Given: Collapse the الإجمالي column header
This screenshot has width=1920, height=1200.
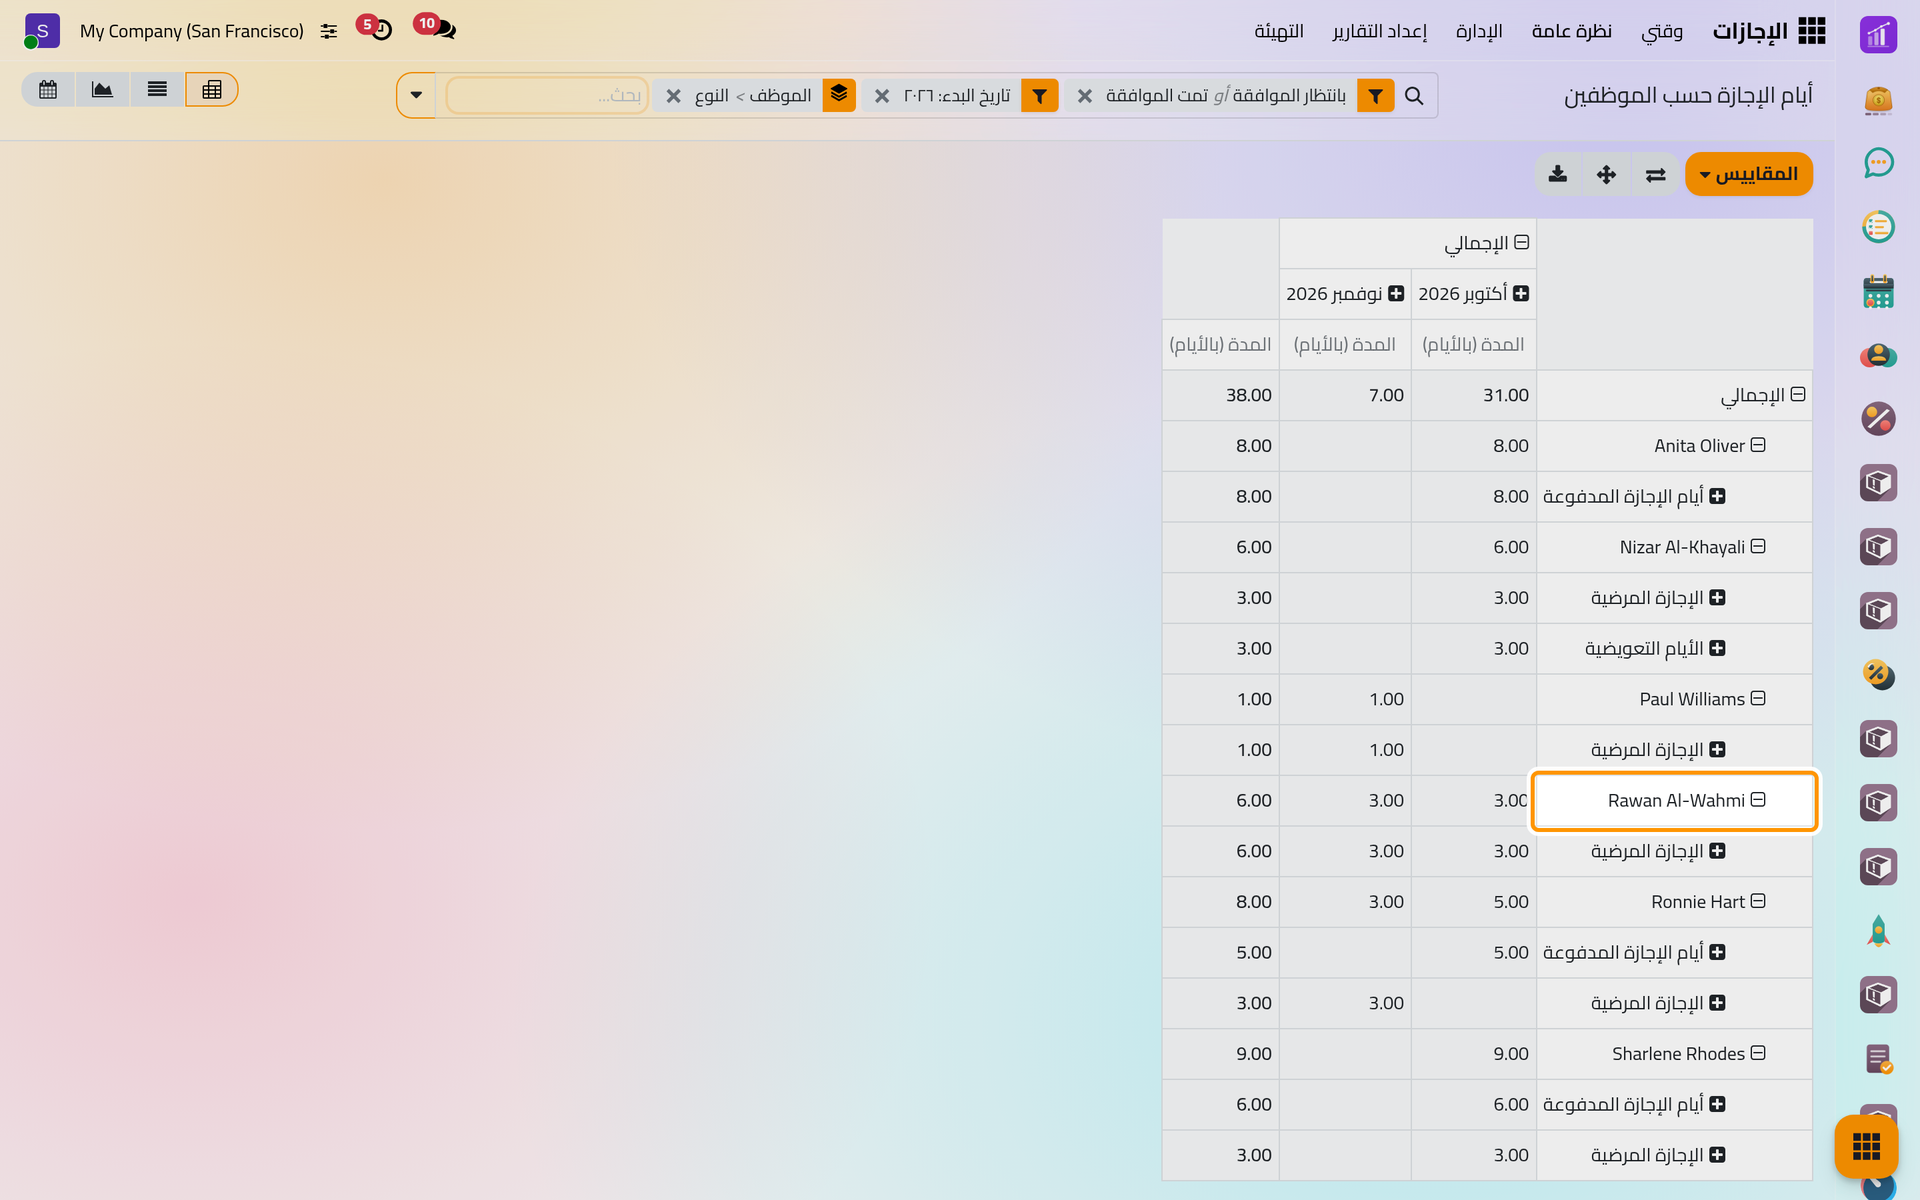Looking at the screenshot, I should coord(1521,242).
